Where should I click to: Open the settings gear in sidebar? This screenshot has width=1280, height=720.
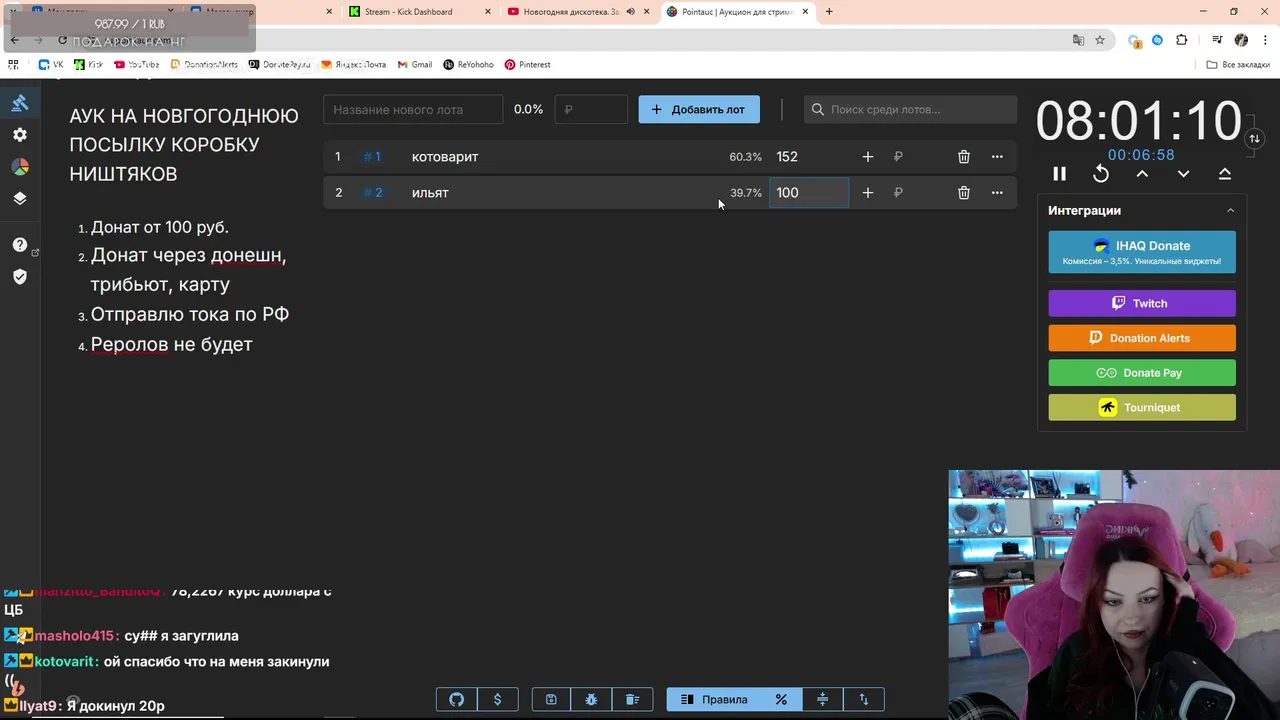pos(20,135)
